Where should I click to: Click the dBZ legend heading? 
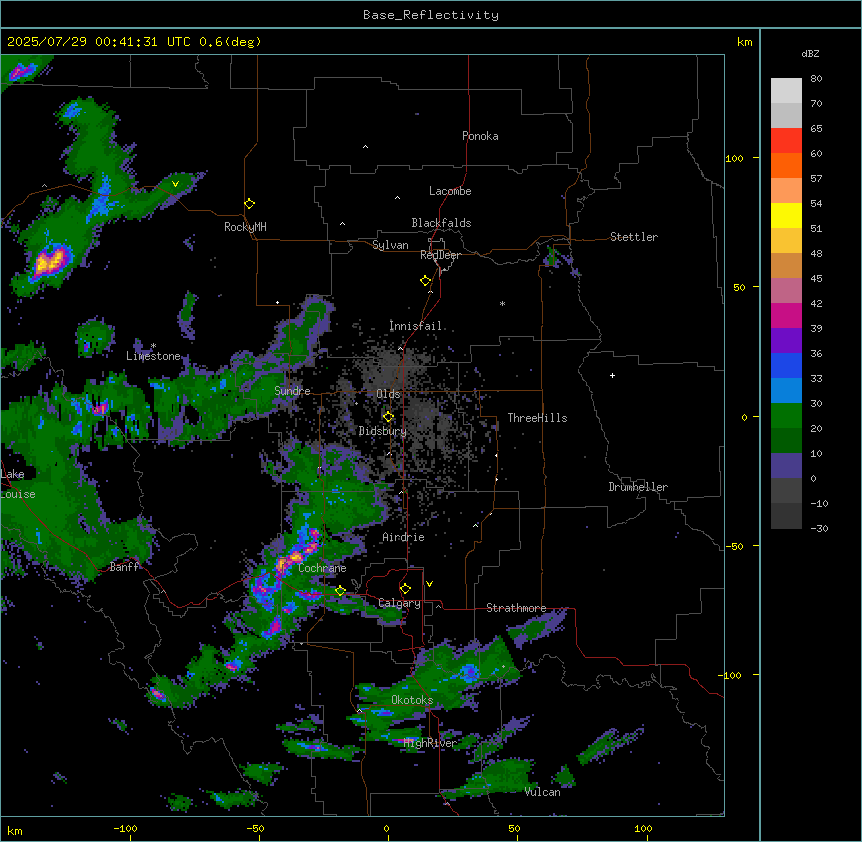pyautogui.click(x=810, y=53)
